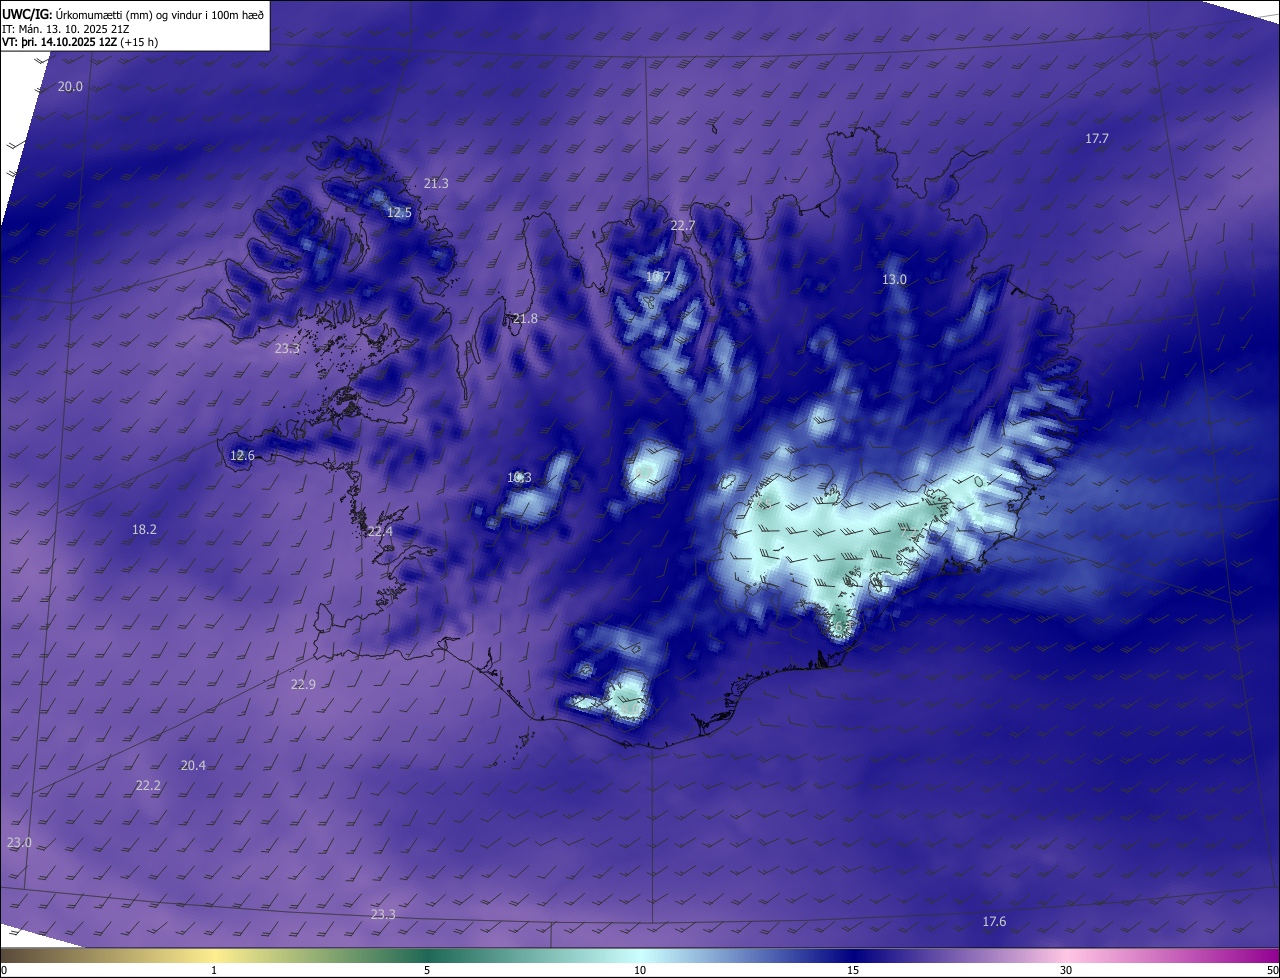Click the 10 tick on the color scale
1280x978 pixels.
coord(640,970)
